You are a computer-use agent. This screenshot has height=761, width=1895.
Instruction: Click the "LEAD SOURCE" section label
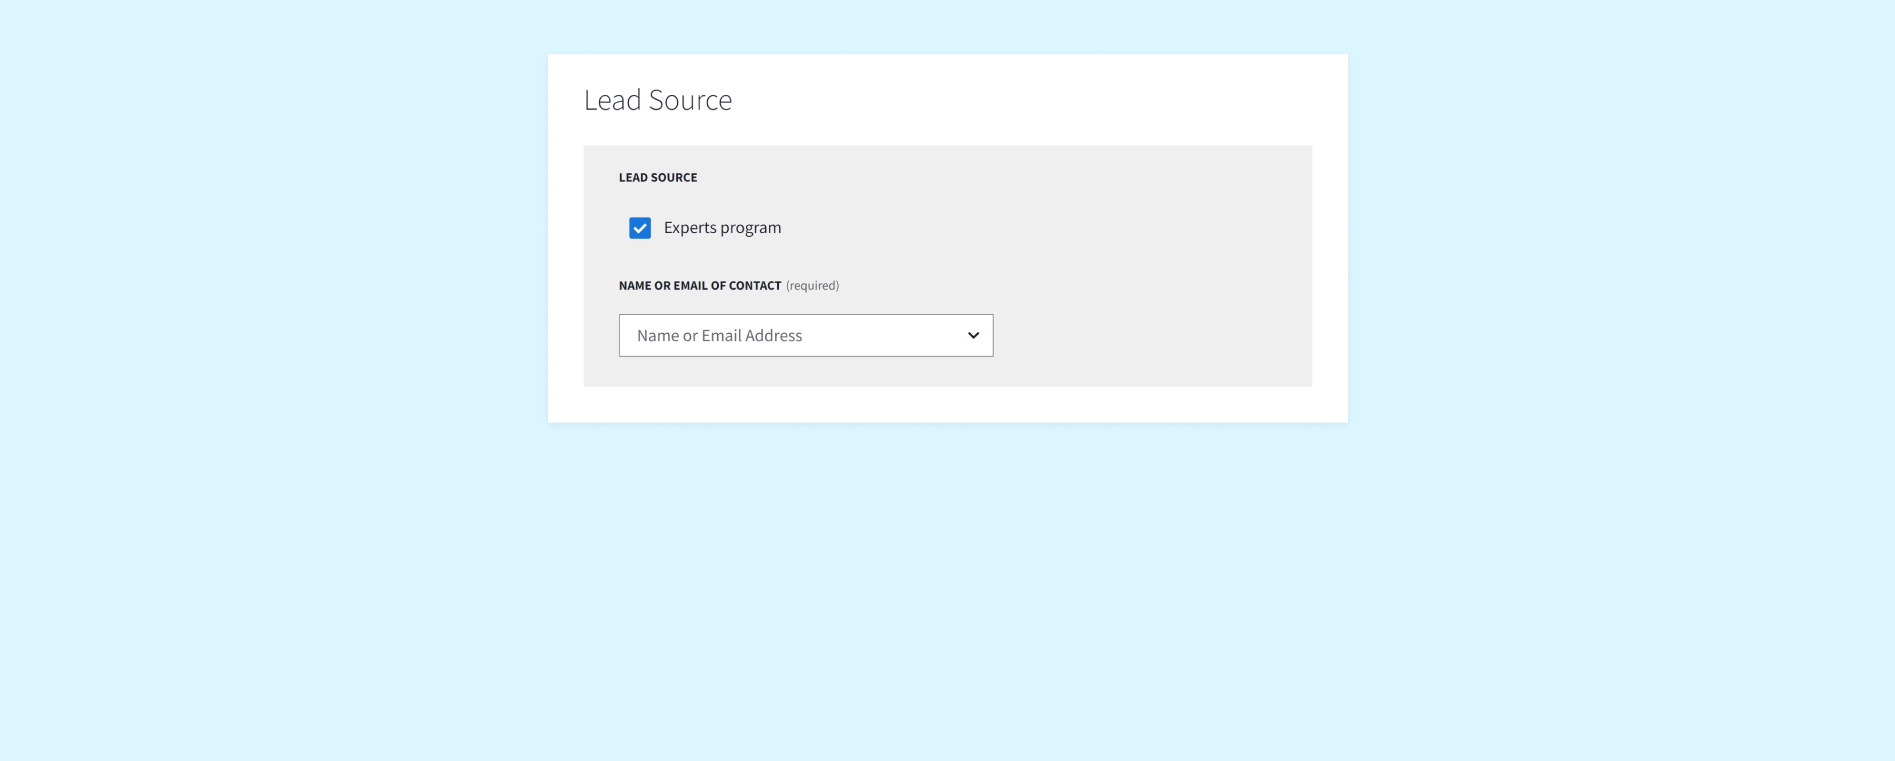[x=657, y=178]
